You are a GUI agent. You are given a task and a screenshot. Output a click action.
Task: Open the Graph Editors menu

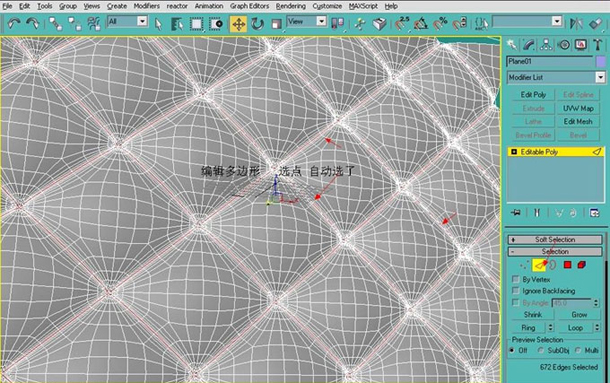(249, 6)
